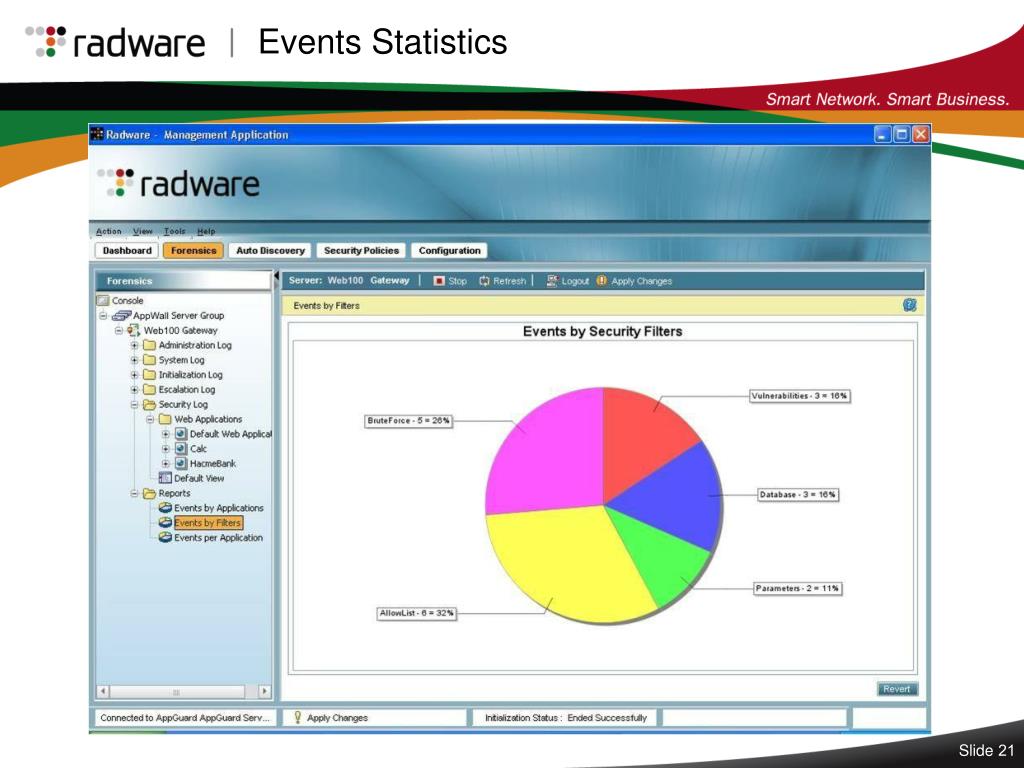Expand the Administration Log node

[135, 345]
